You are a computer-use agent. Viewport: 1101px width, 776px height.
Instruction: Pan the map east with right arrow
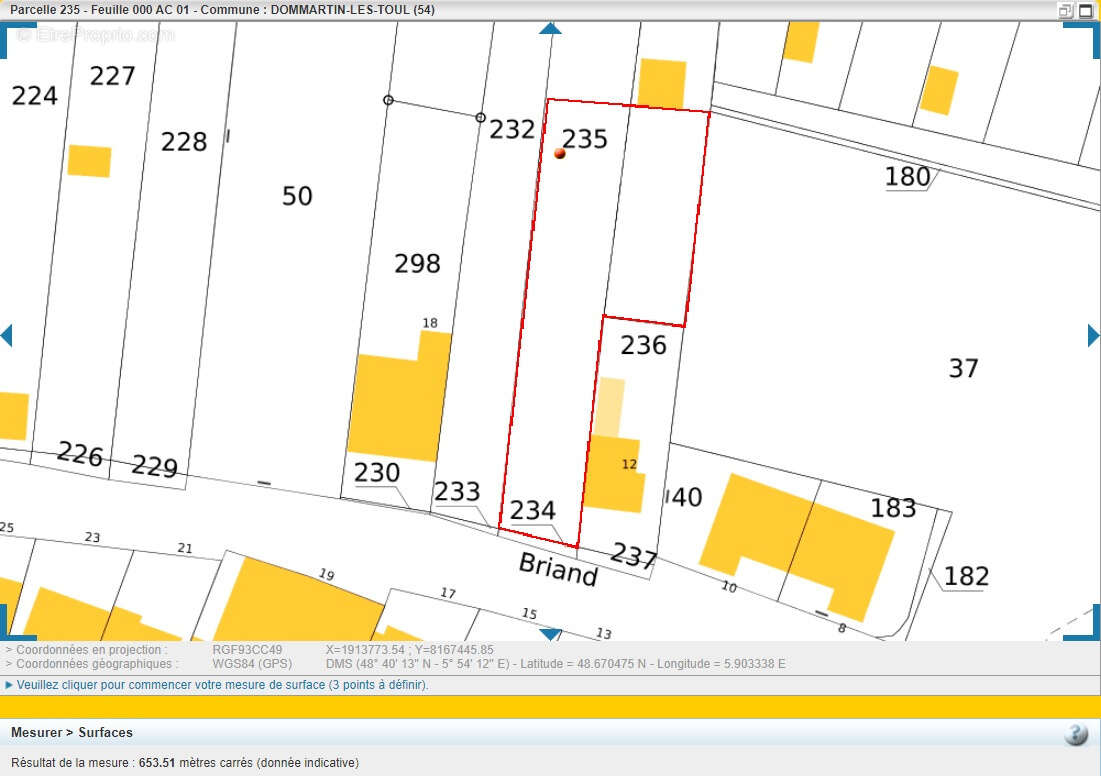click(1094, 335)
